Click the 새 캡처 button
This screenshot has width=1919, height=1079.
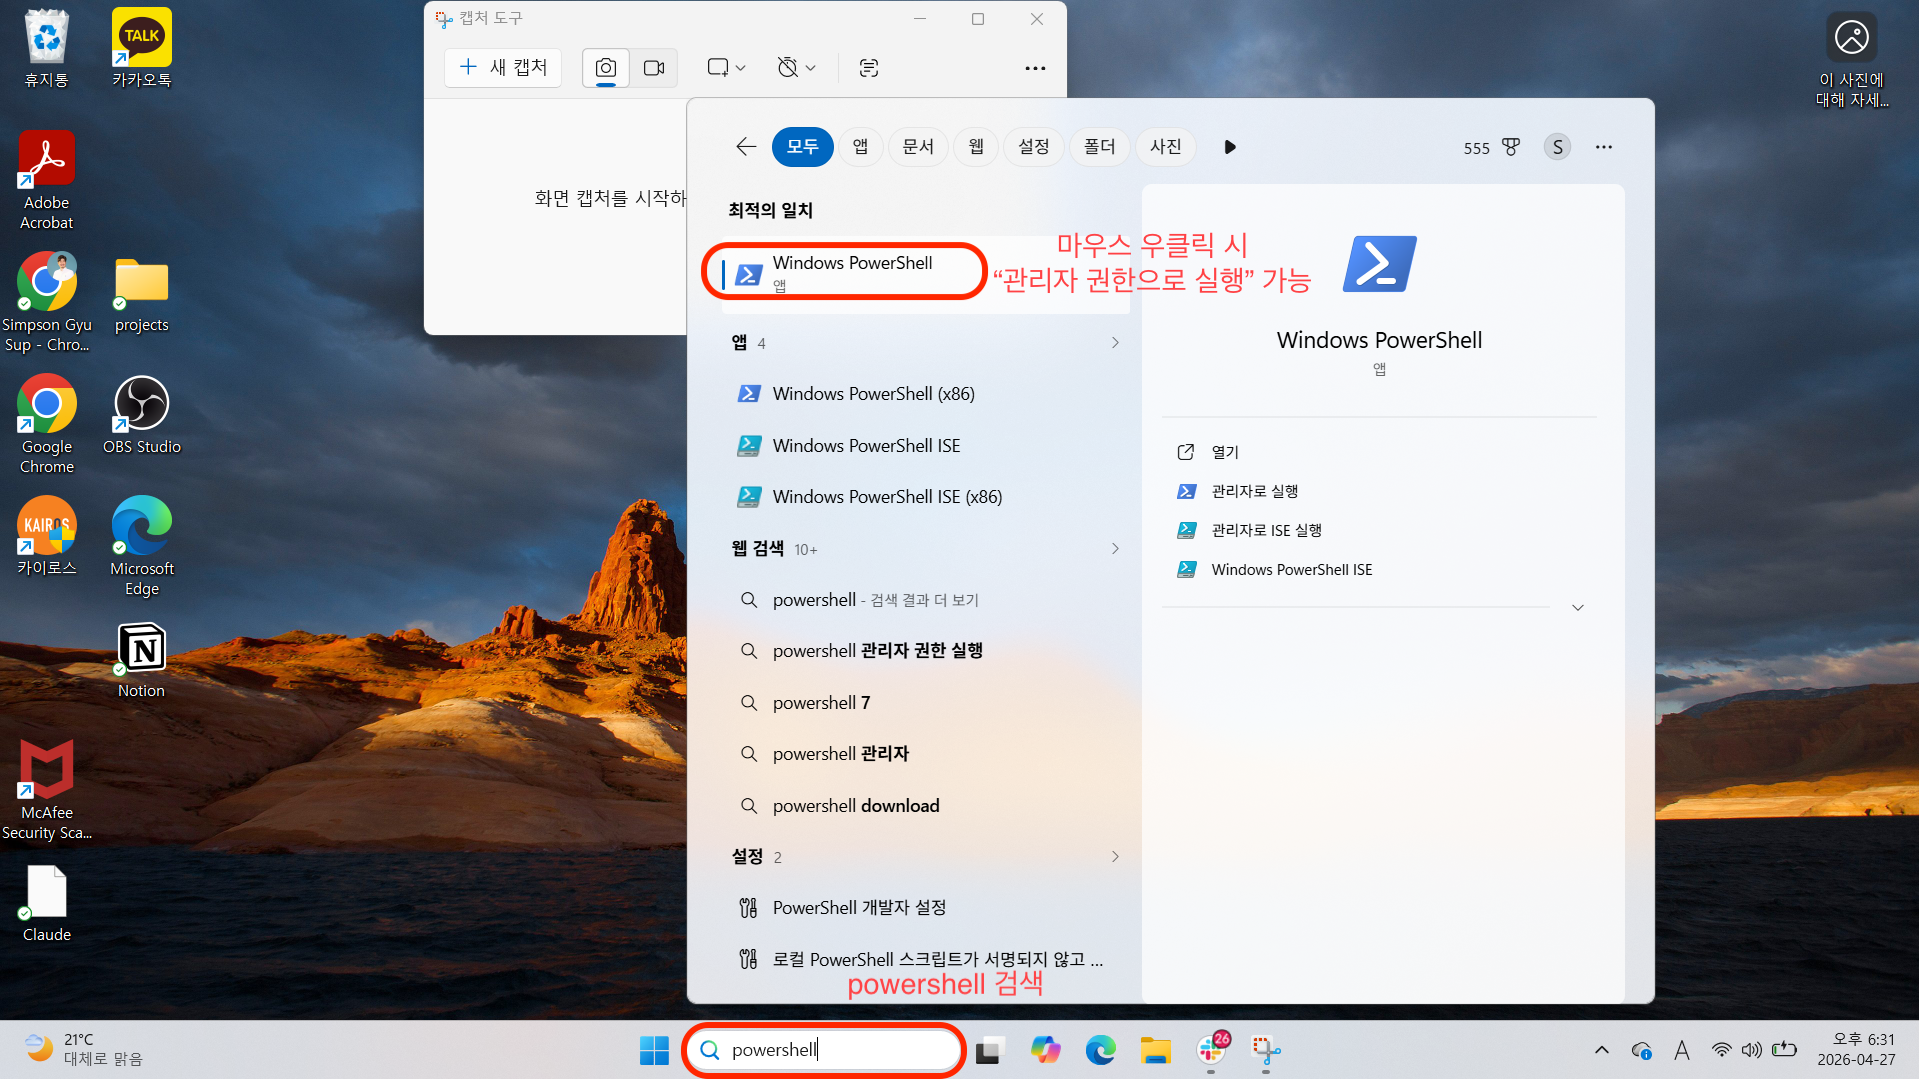point(502,67)
